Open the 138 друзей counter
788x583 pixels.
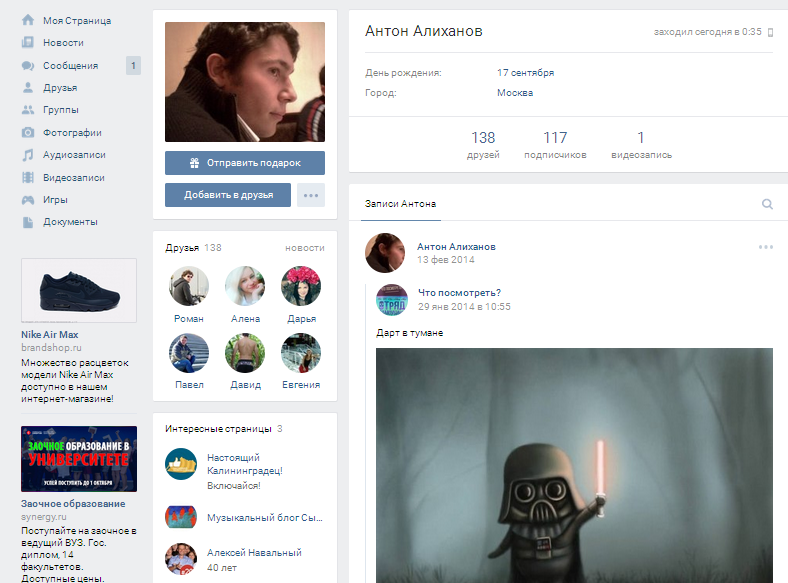483,145
